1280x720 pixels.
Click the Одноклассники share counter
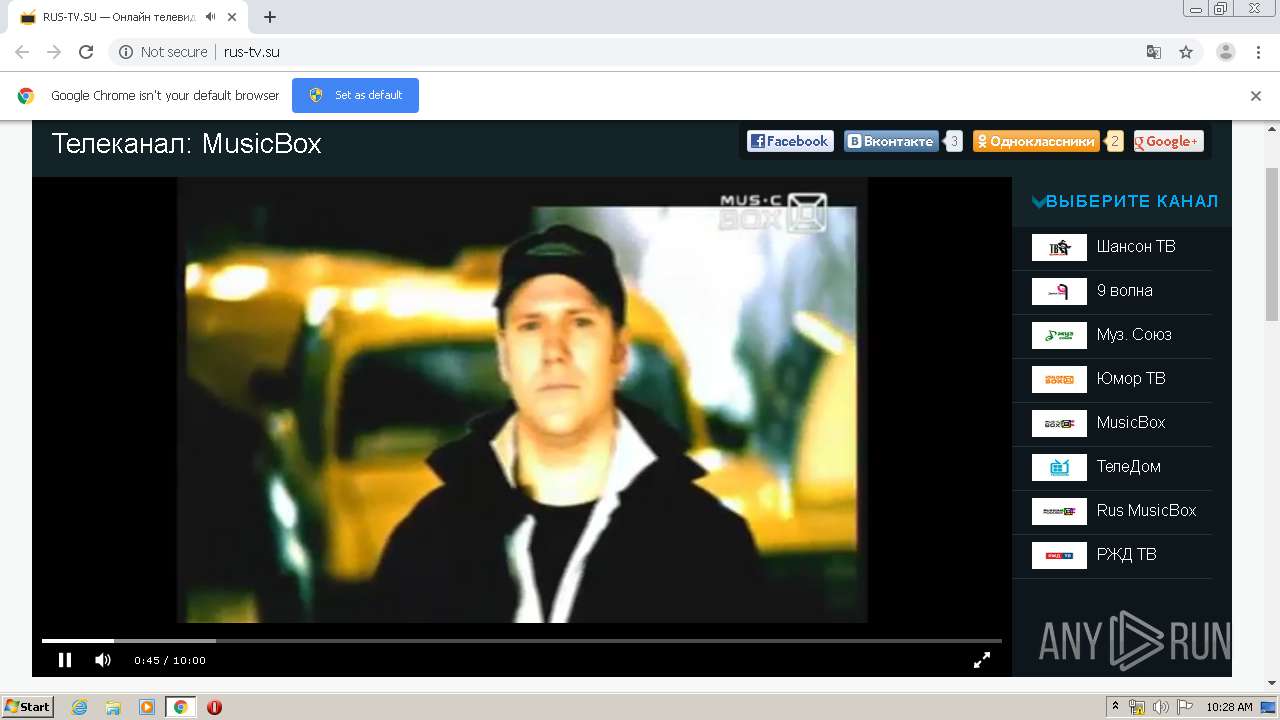click(x=1115, y=142)
